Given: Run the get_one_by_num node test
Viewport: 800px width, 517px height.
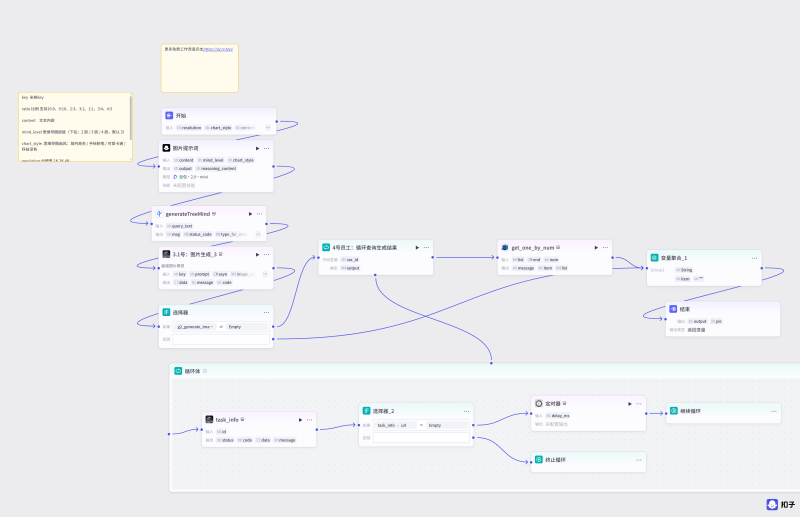Looking at the screenshot, I should (596, 248).
